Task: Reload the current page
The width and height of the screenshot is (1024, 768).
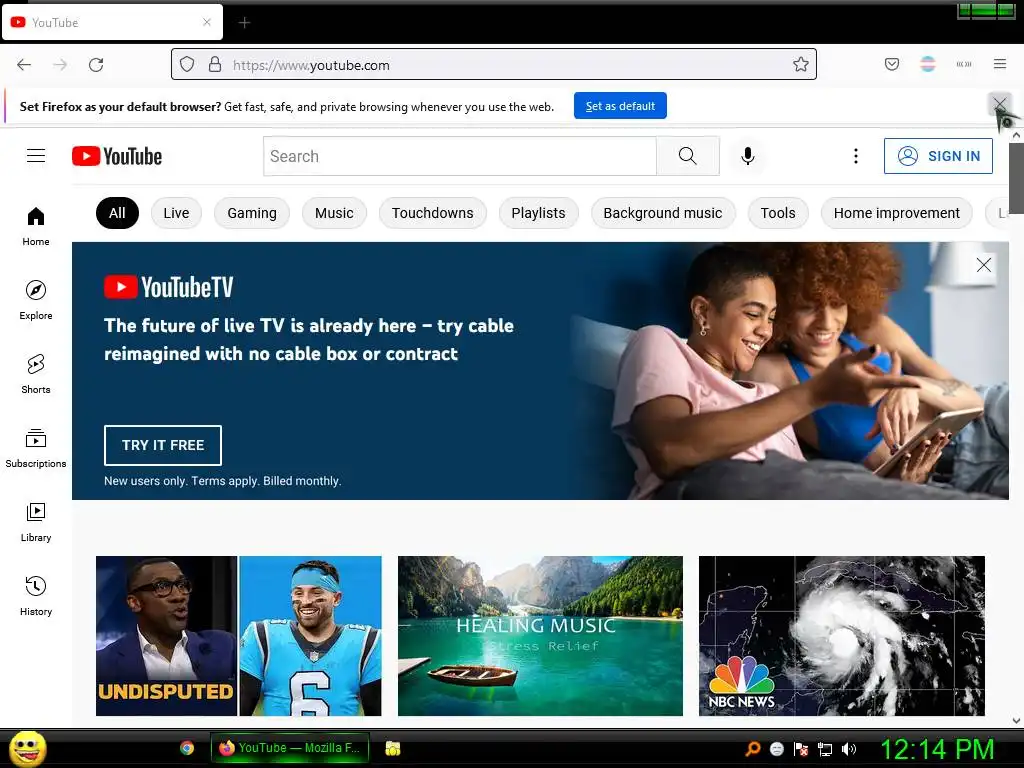Action: 96,65
